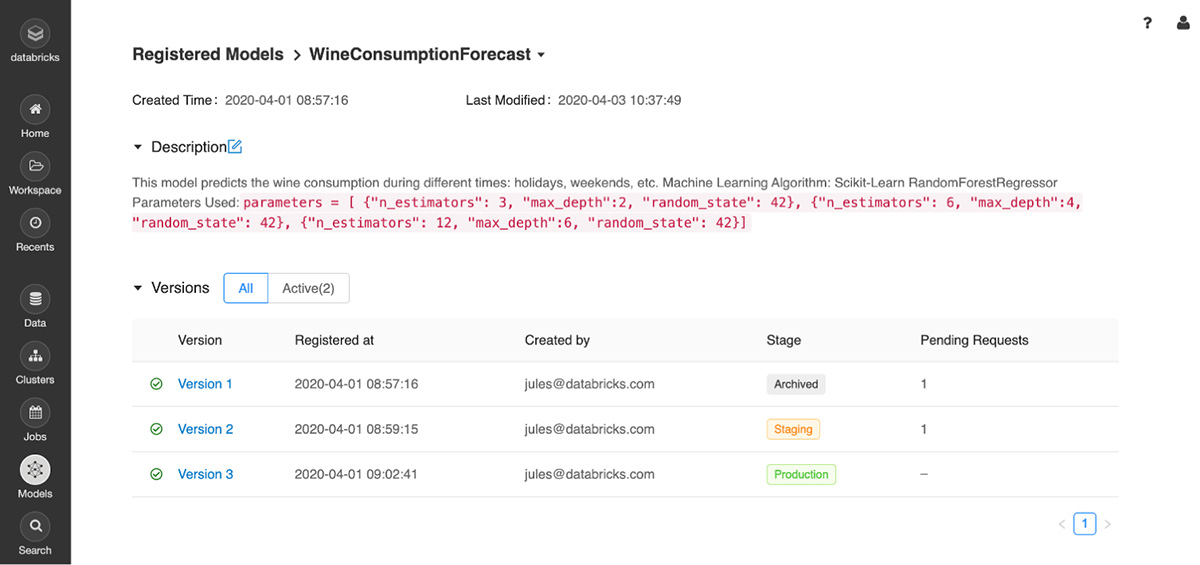1200x565 pixels.
Task: Click page 1 pagination button
Action: click(1085, 523)
